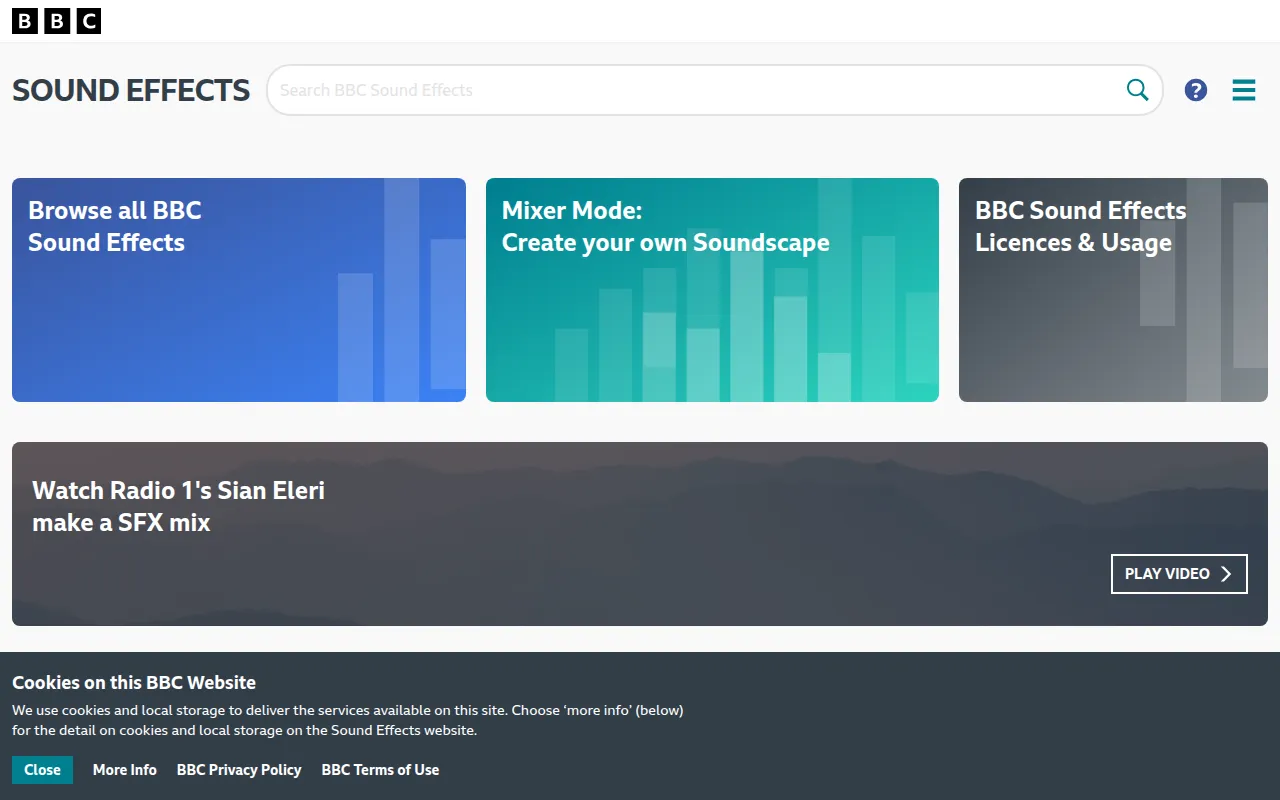This screenshot has width=1280, height=800.
Task: Click the BBC logo
Action: (56, 21)
